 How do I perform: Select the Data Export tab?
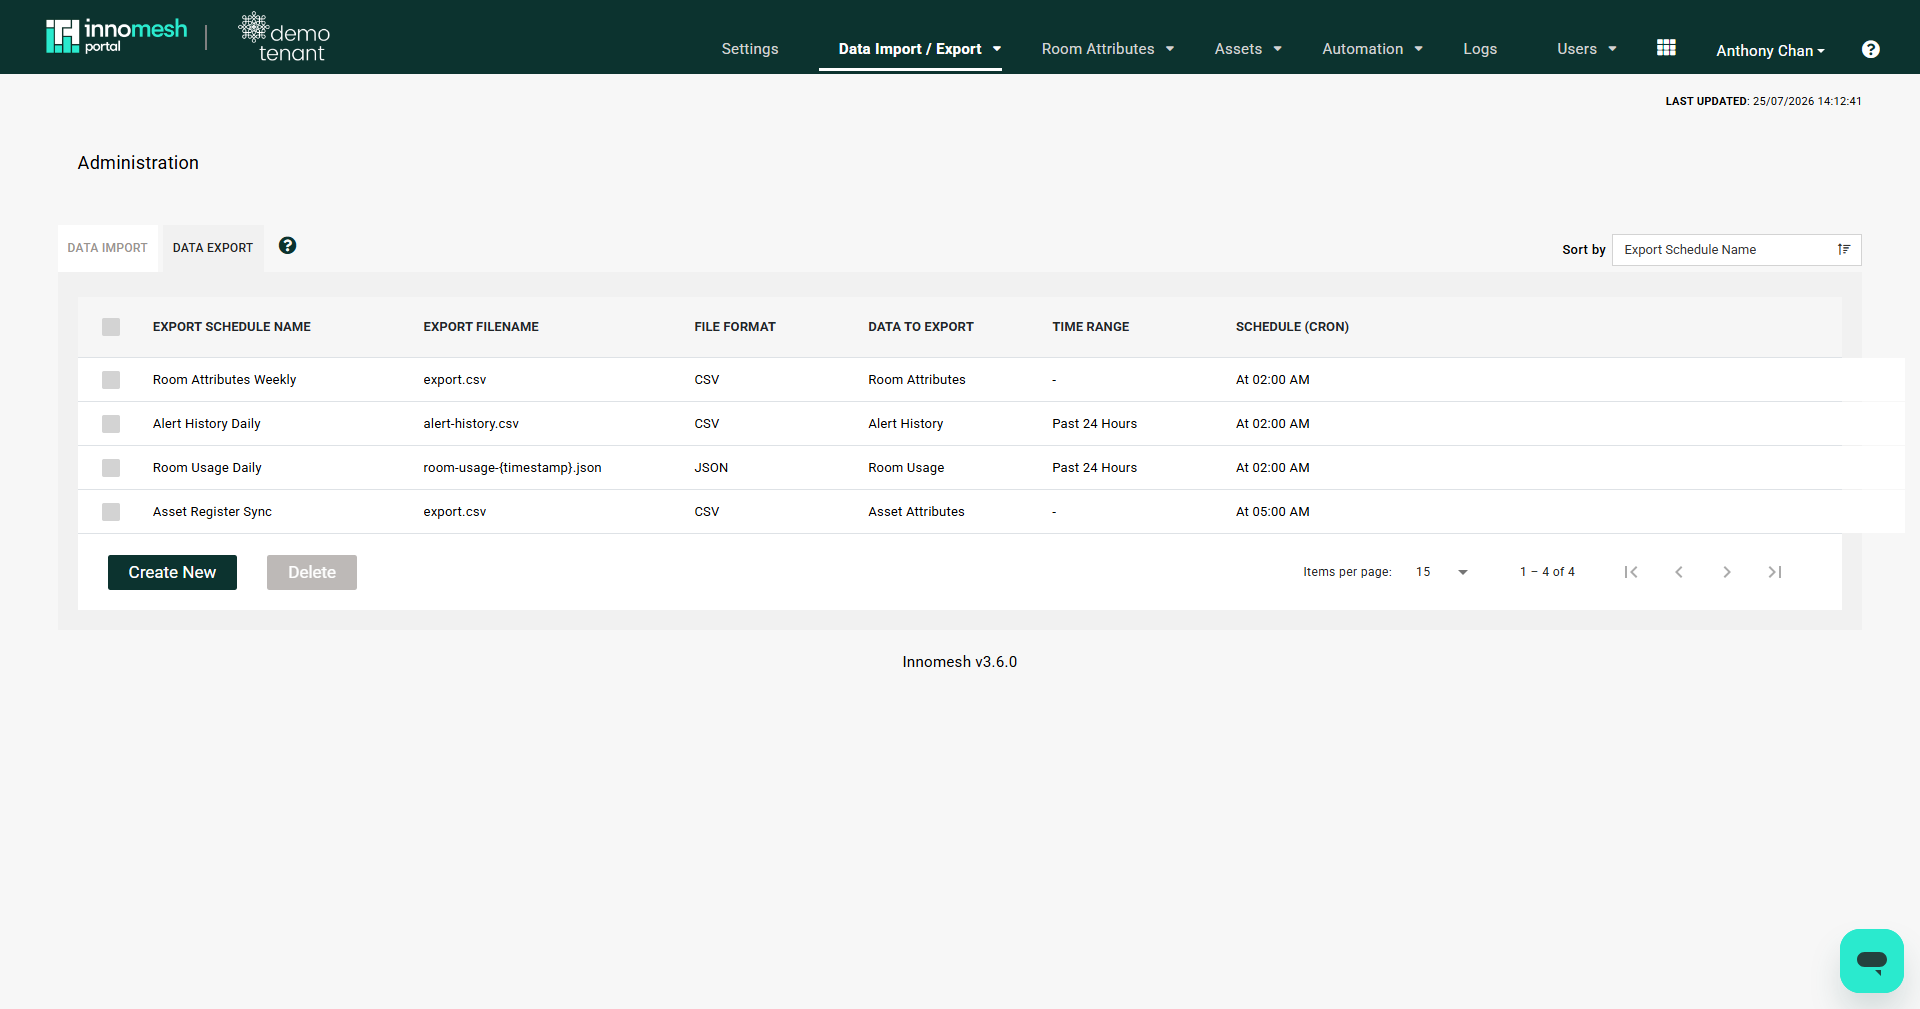tap(213, 248)
